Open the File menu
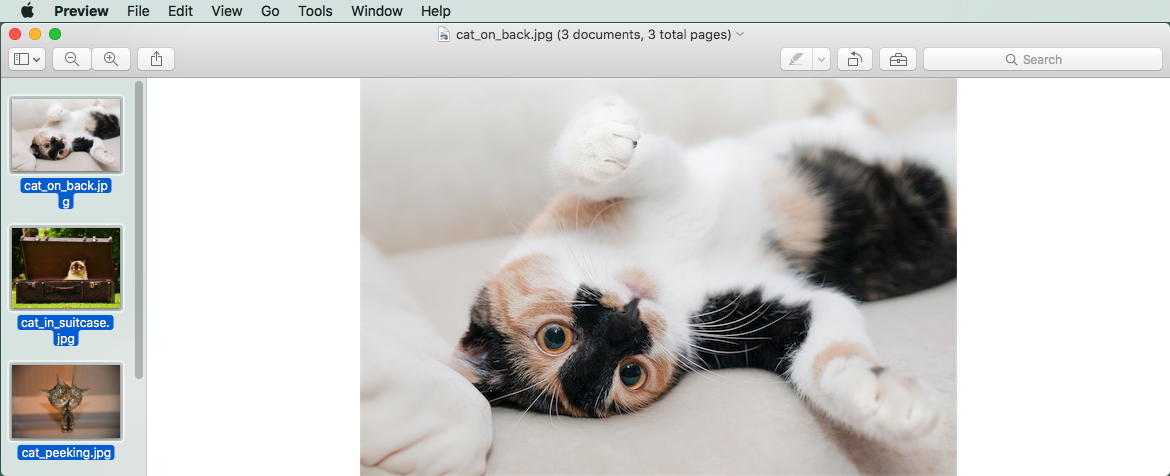The image size is (1170, 476). point(138,11)
